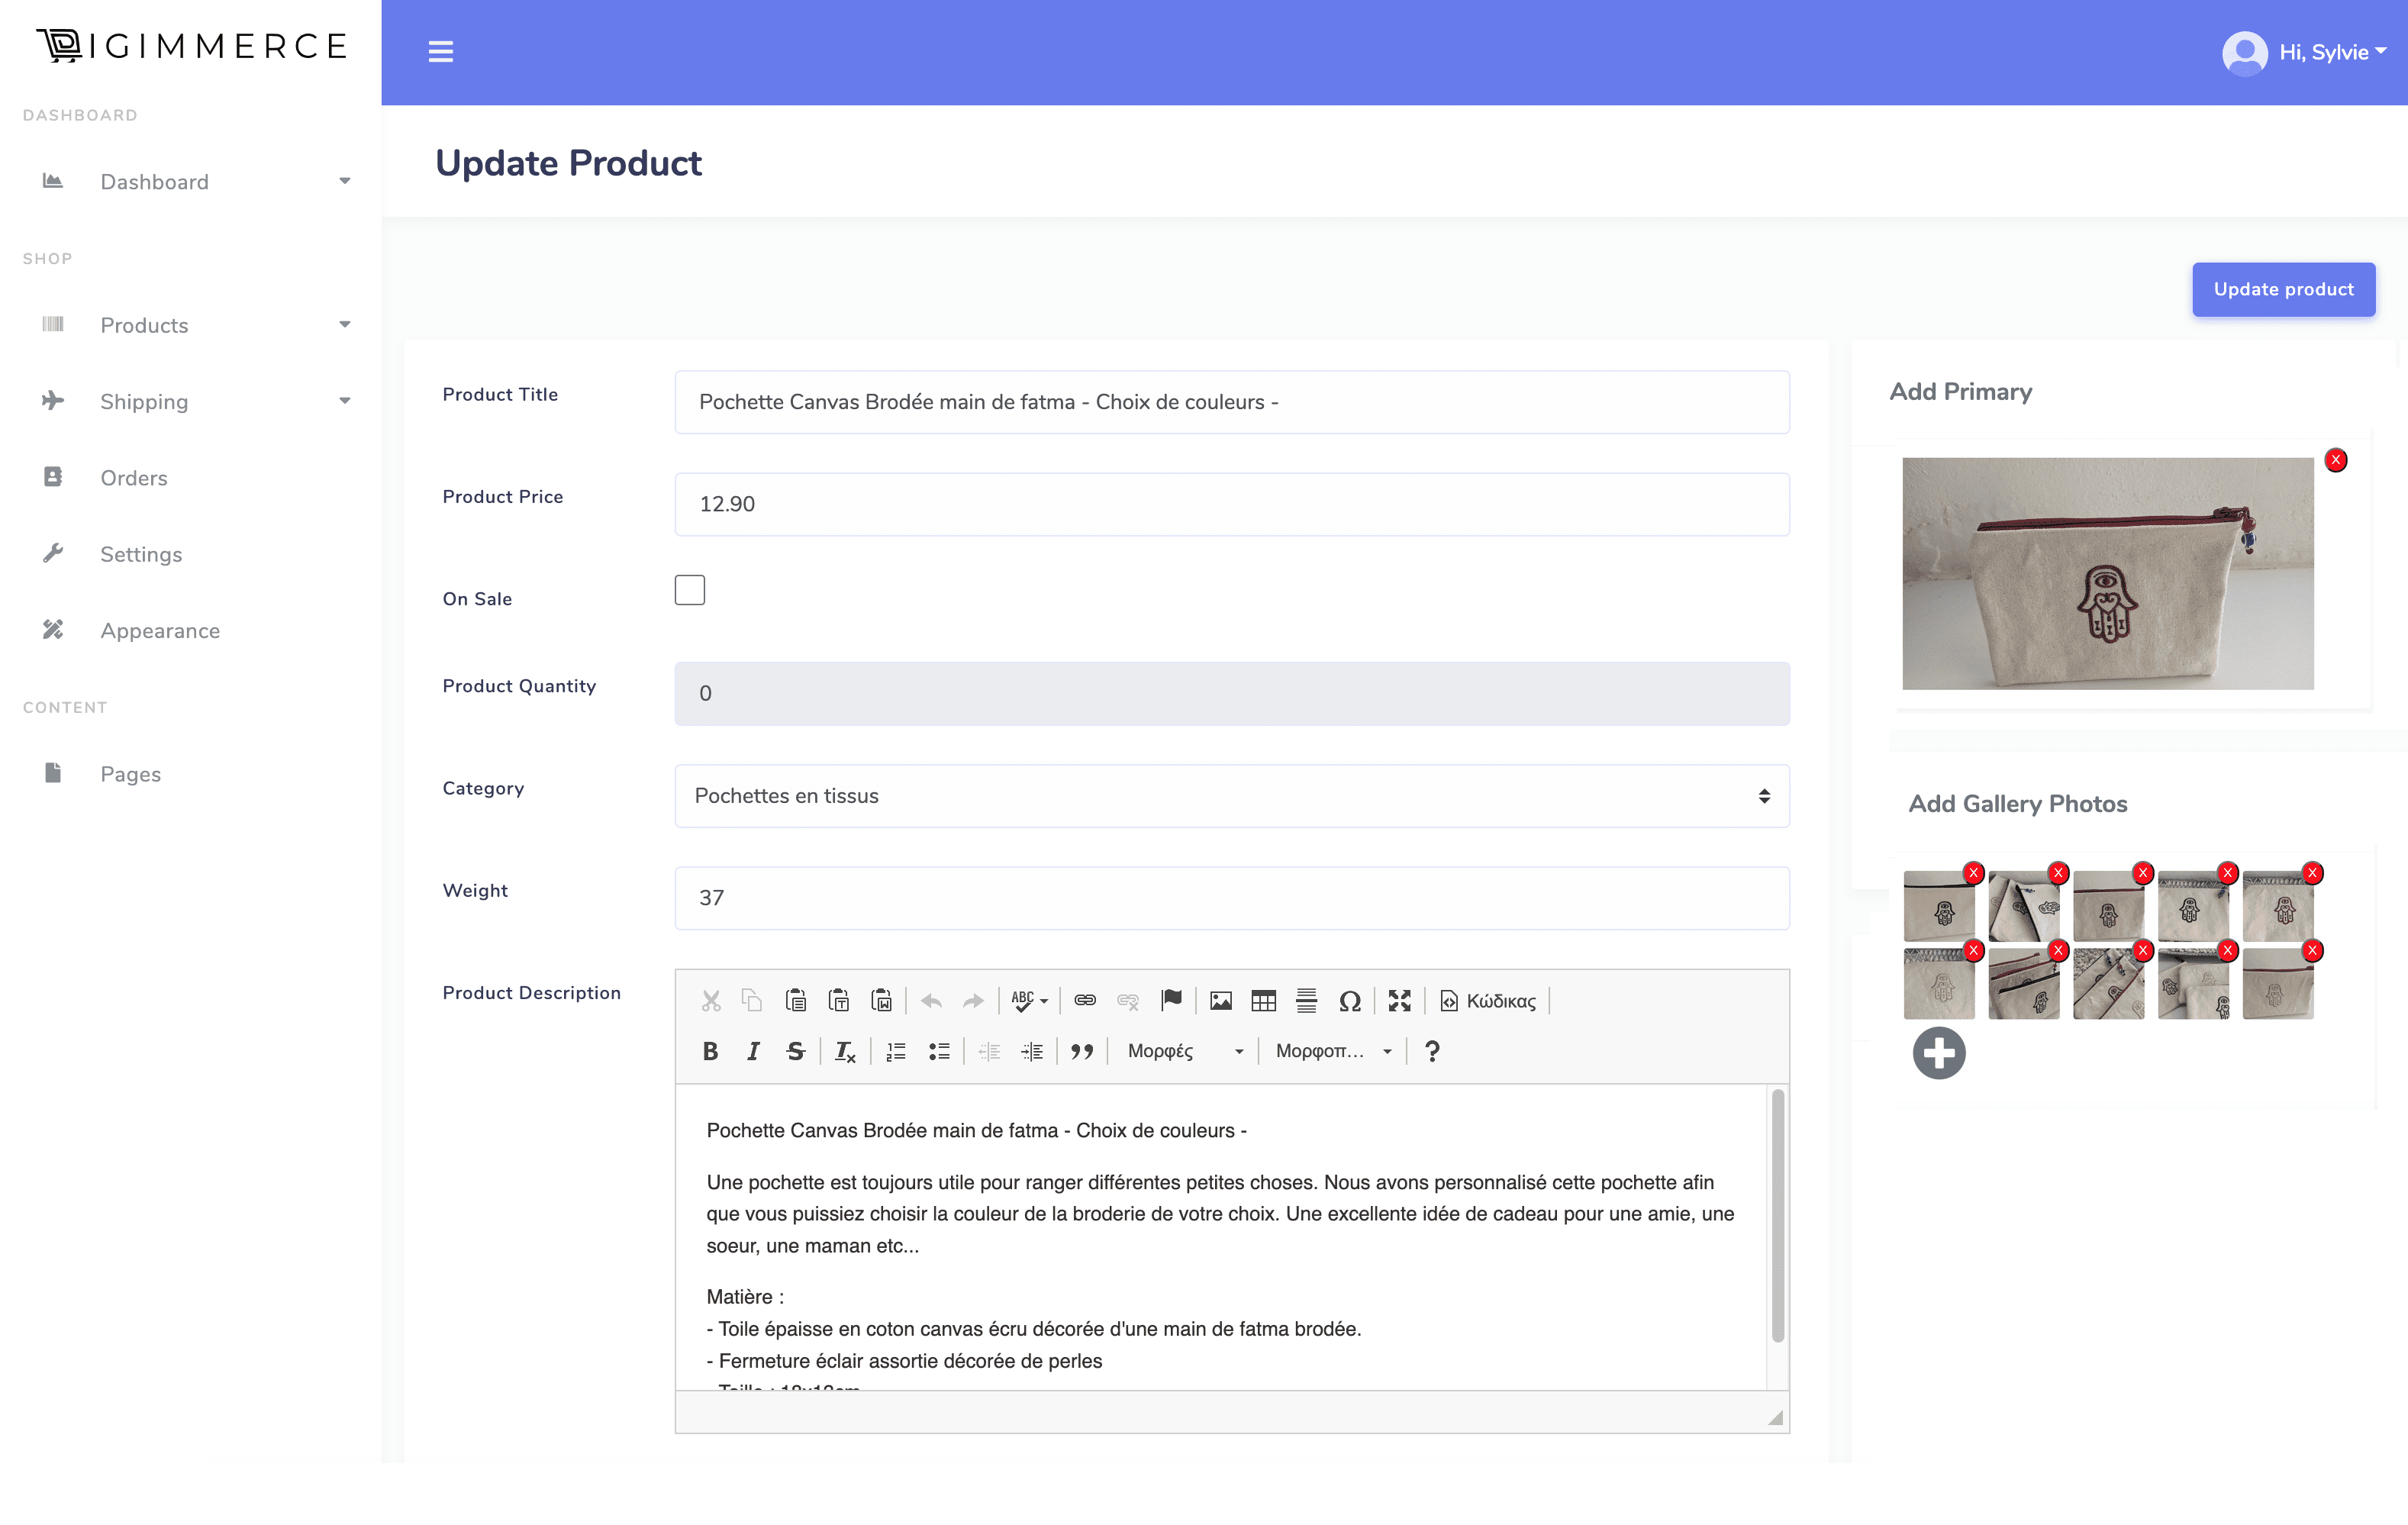This screenshot has height=1525, width=2408.
Task: Click the Update product button
Action: tap(2283, 289)
